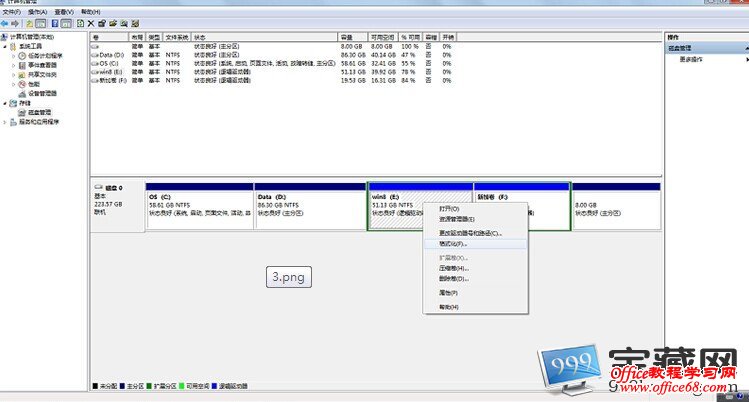Click the open-folder toolbar icon
The image size is (749, 402).
113,23
